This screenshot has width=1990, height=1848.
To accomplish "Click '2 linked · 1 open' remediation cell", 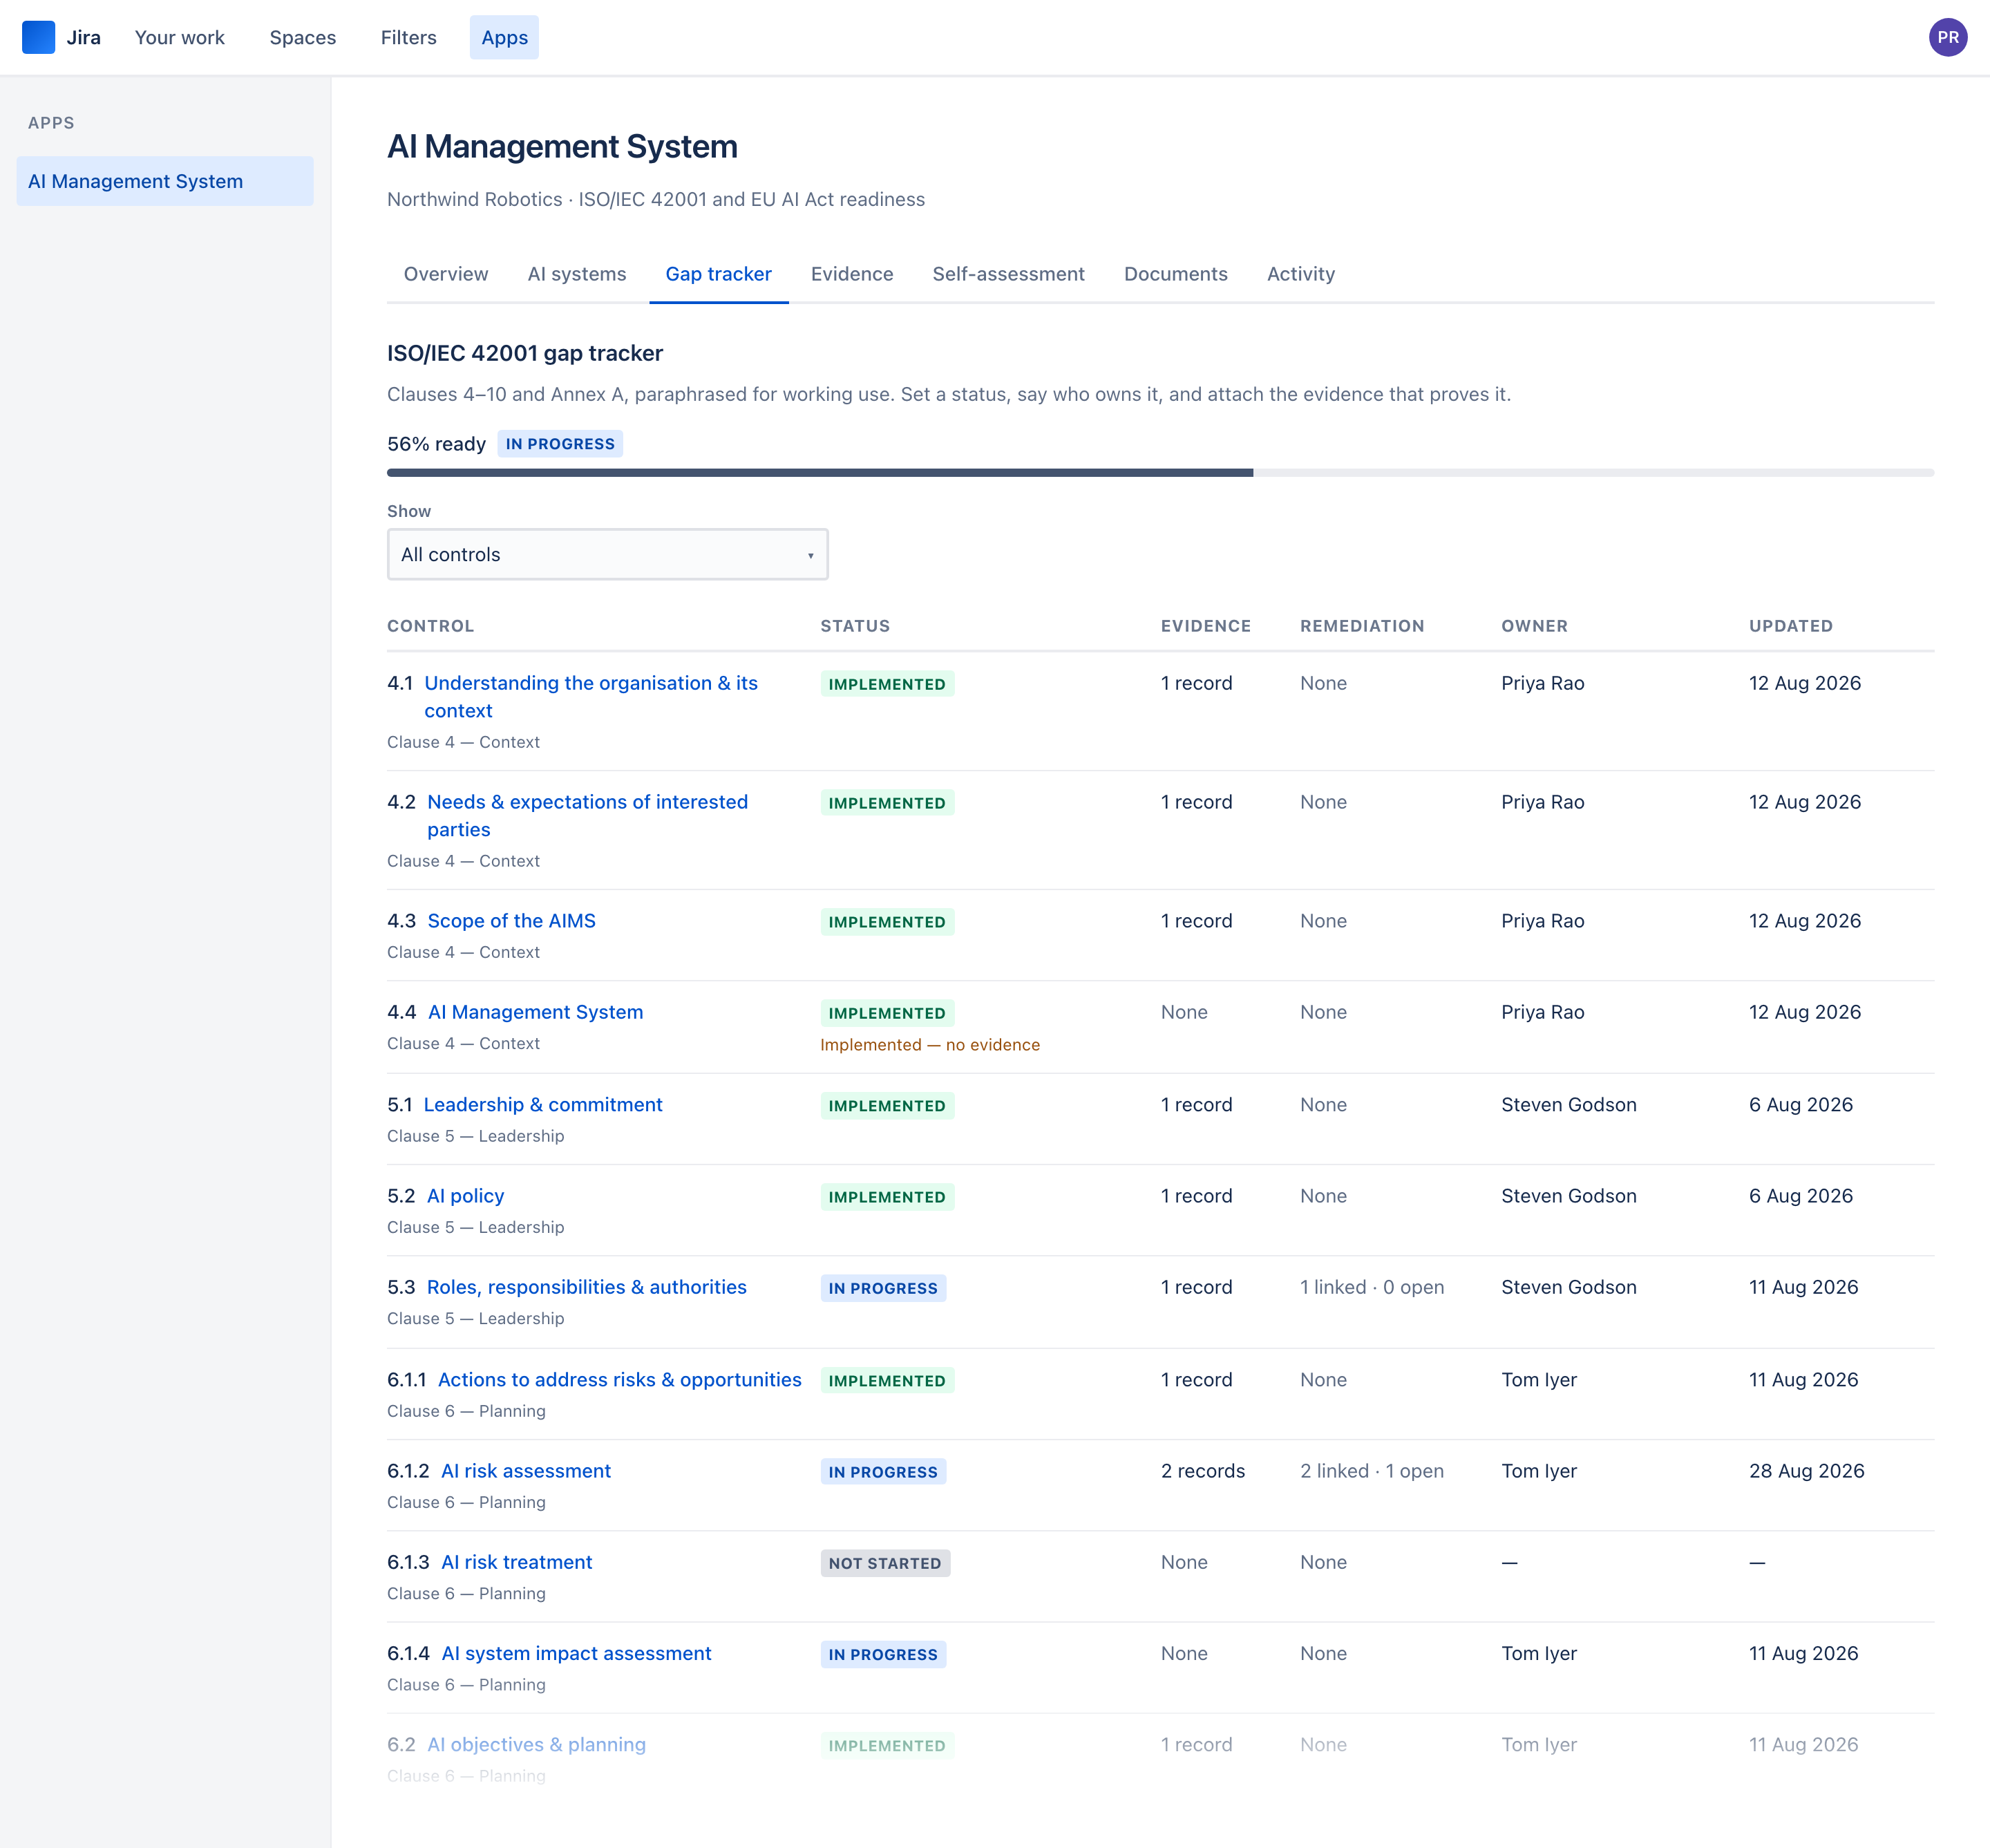I will pos(1372,1471).
